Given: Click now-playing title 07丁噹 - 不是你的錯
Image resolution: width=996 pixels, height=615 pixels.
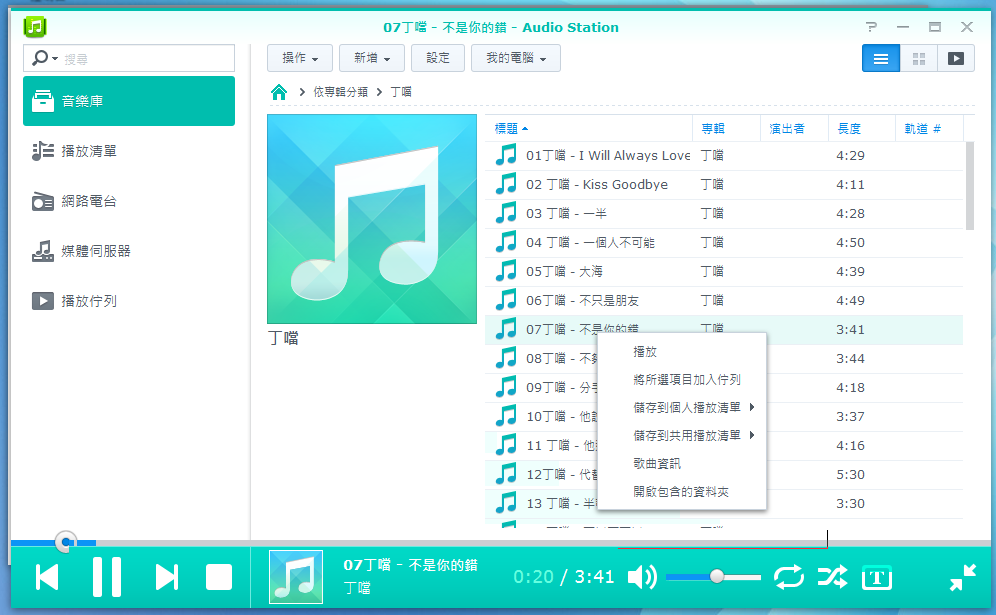Looking at the screenshot, I should tap(410, 565).
